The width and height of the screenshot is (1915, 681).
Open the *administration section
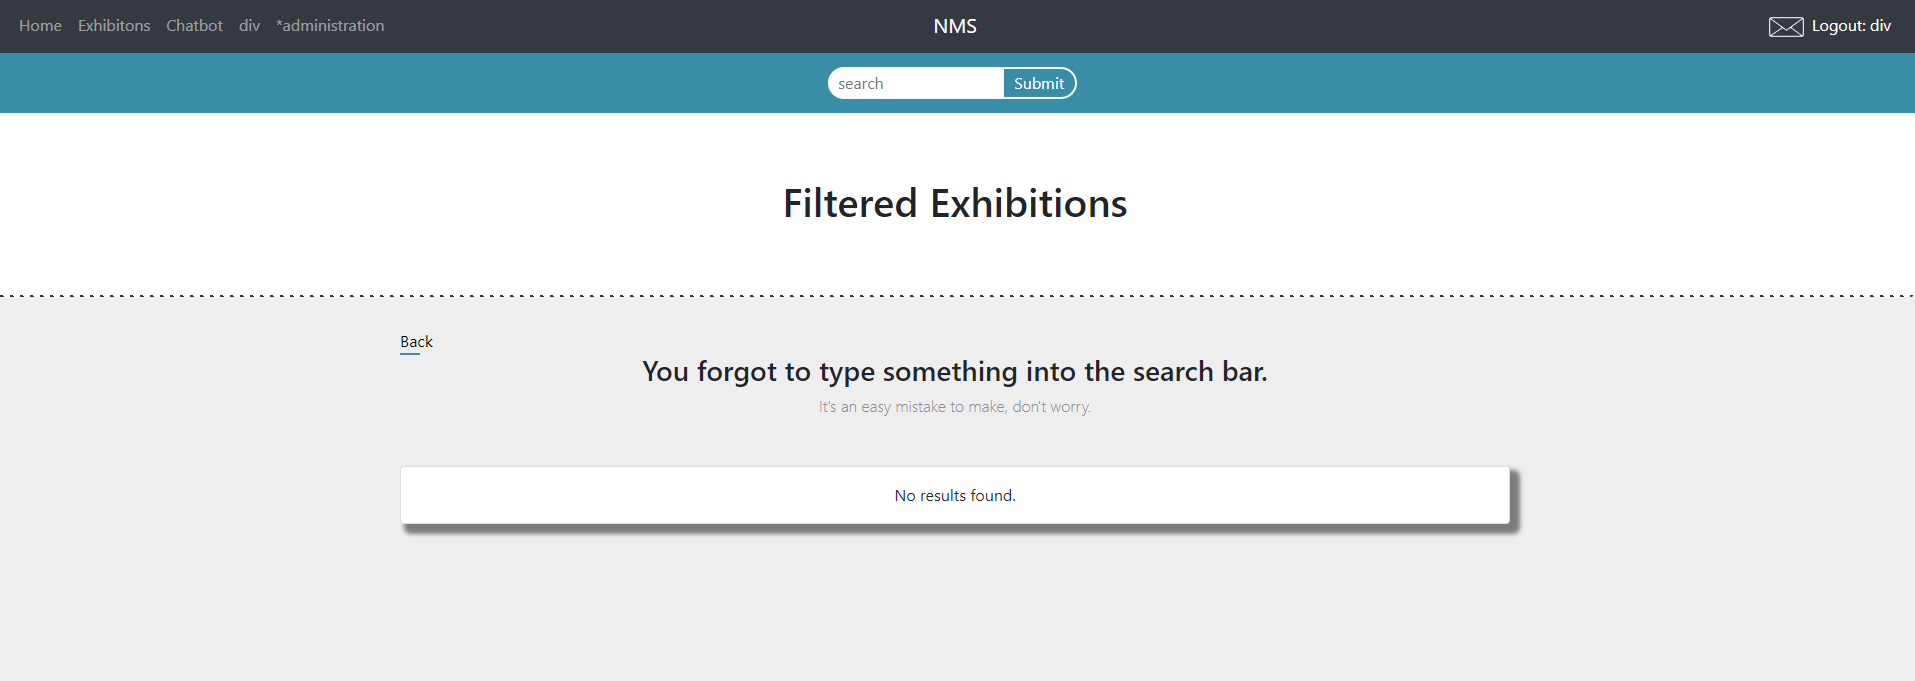[x=330, y=26]
